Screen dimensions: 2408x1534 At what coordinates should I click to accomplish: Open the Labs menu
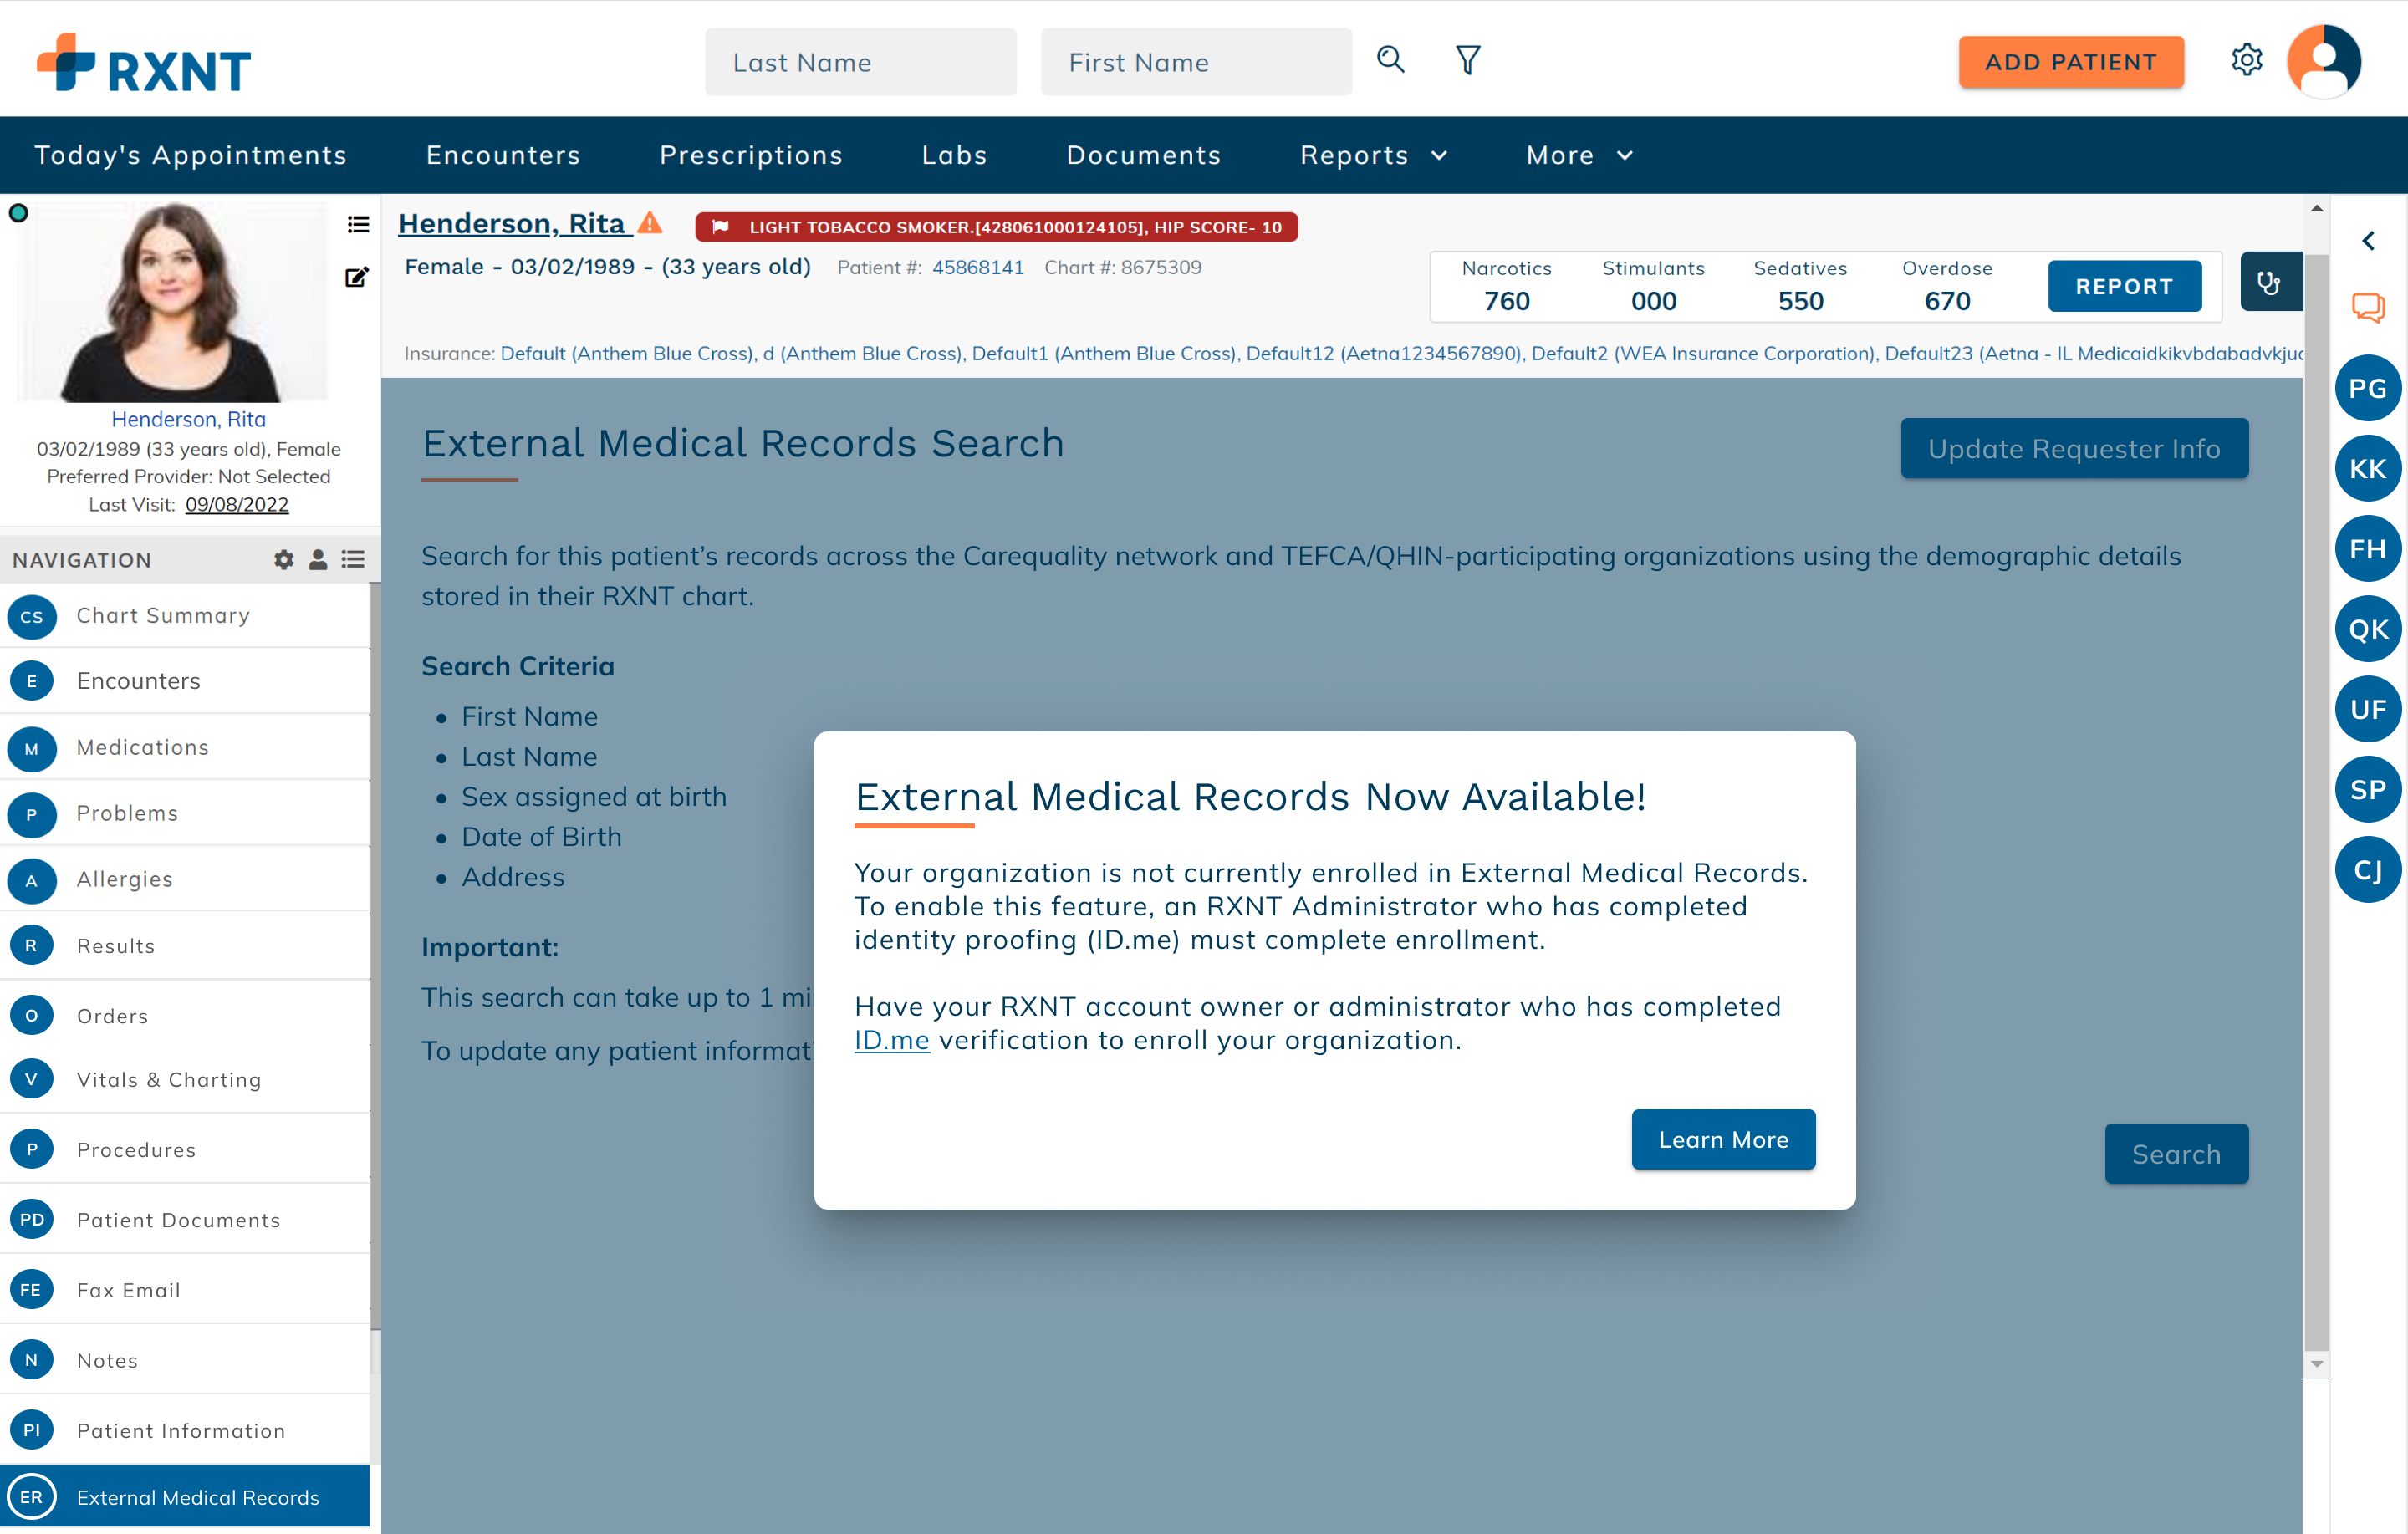point(954,155)
